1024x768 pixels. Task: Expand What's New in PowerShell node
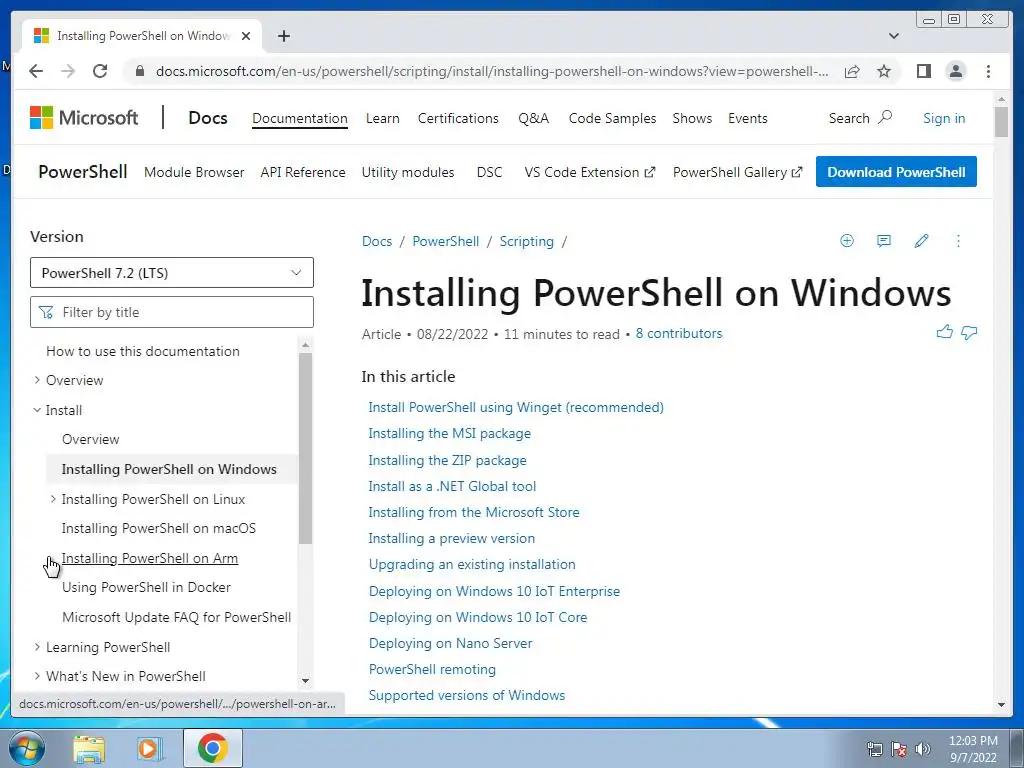[x=37, y=677]
